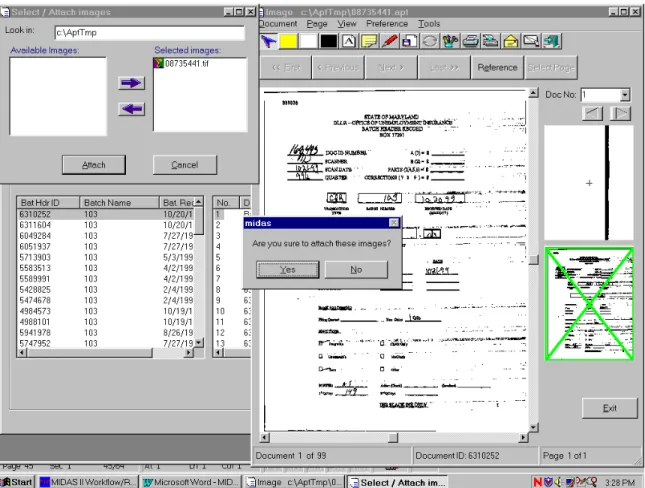Open the Preference menu
The image size is (645, 488).
point(387,24)
